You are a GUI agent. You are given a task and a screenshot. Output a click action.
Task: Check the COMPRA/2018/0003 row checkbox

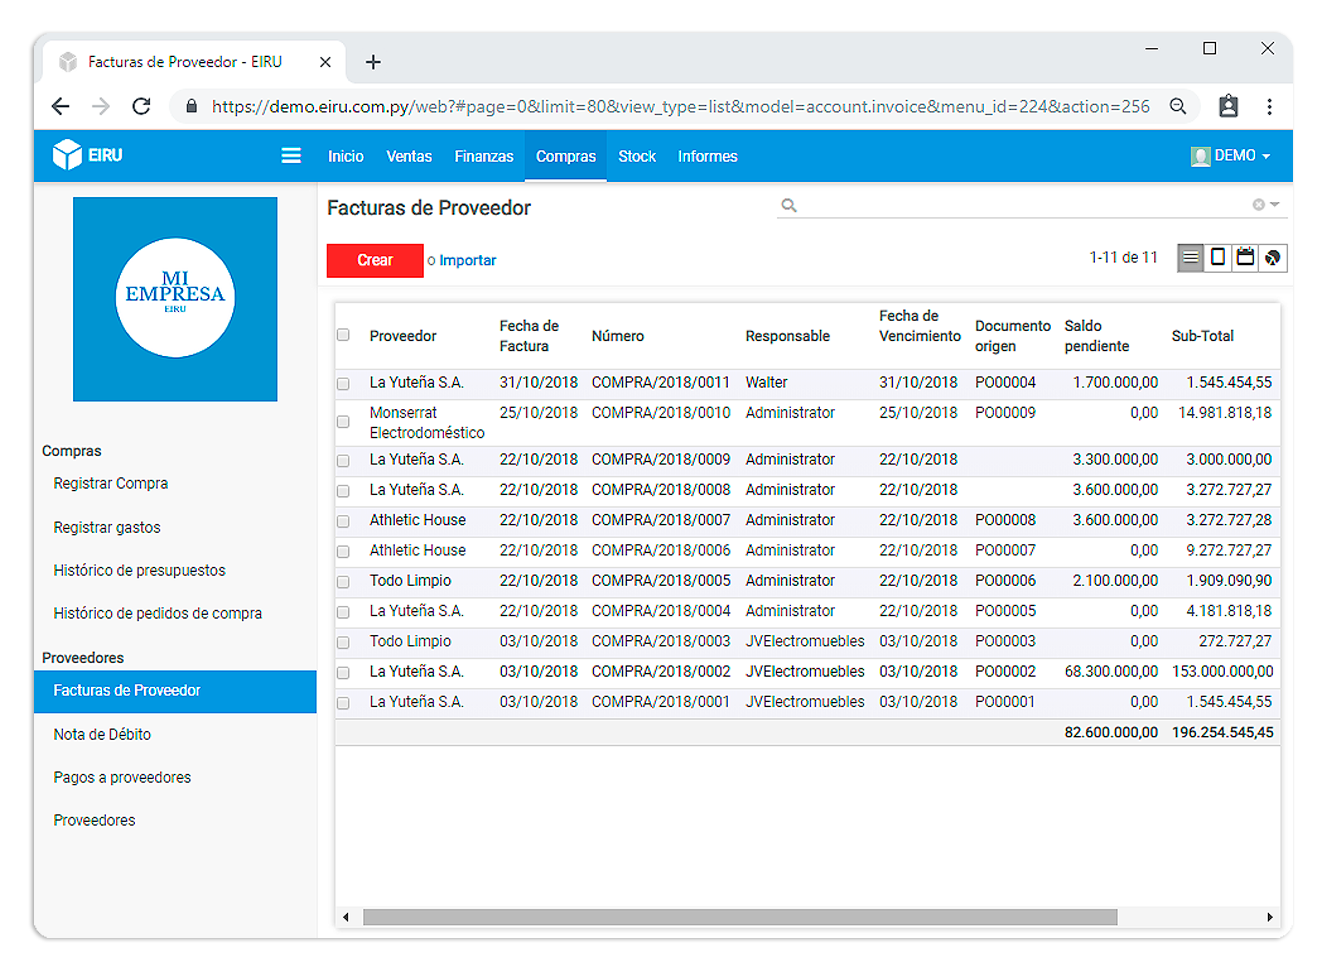point(344,642)
